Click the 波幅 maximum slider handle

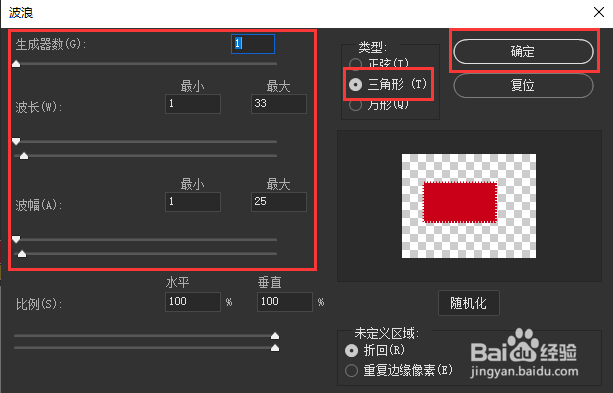[x=22, y=254]
